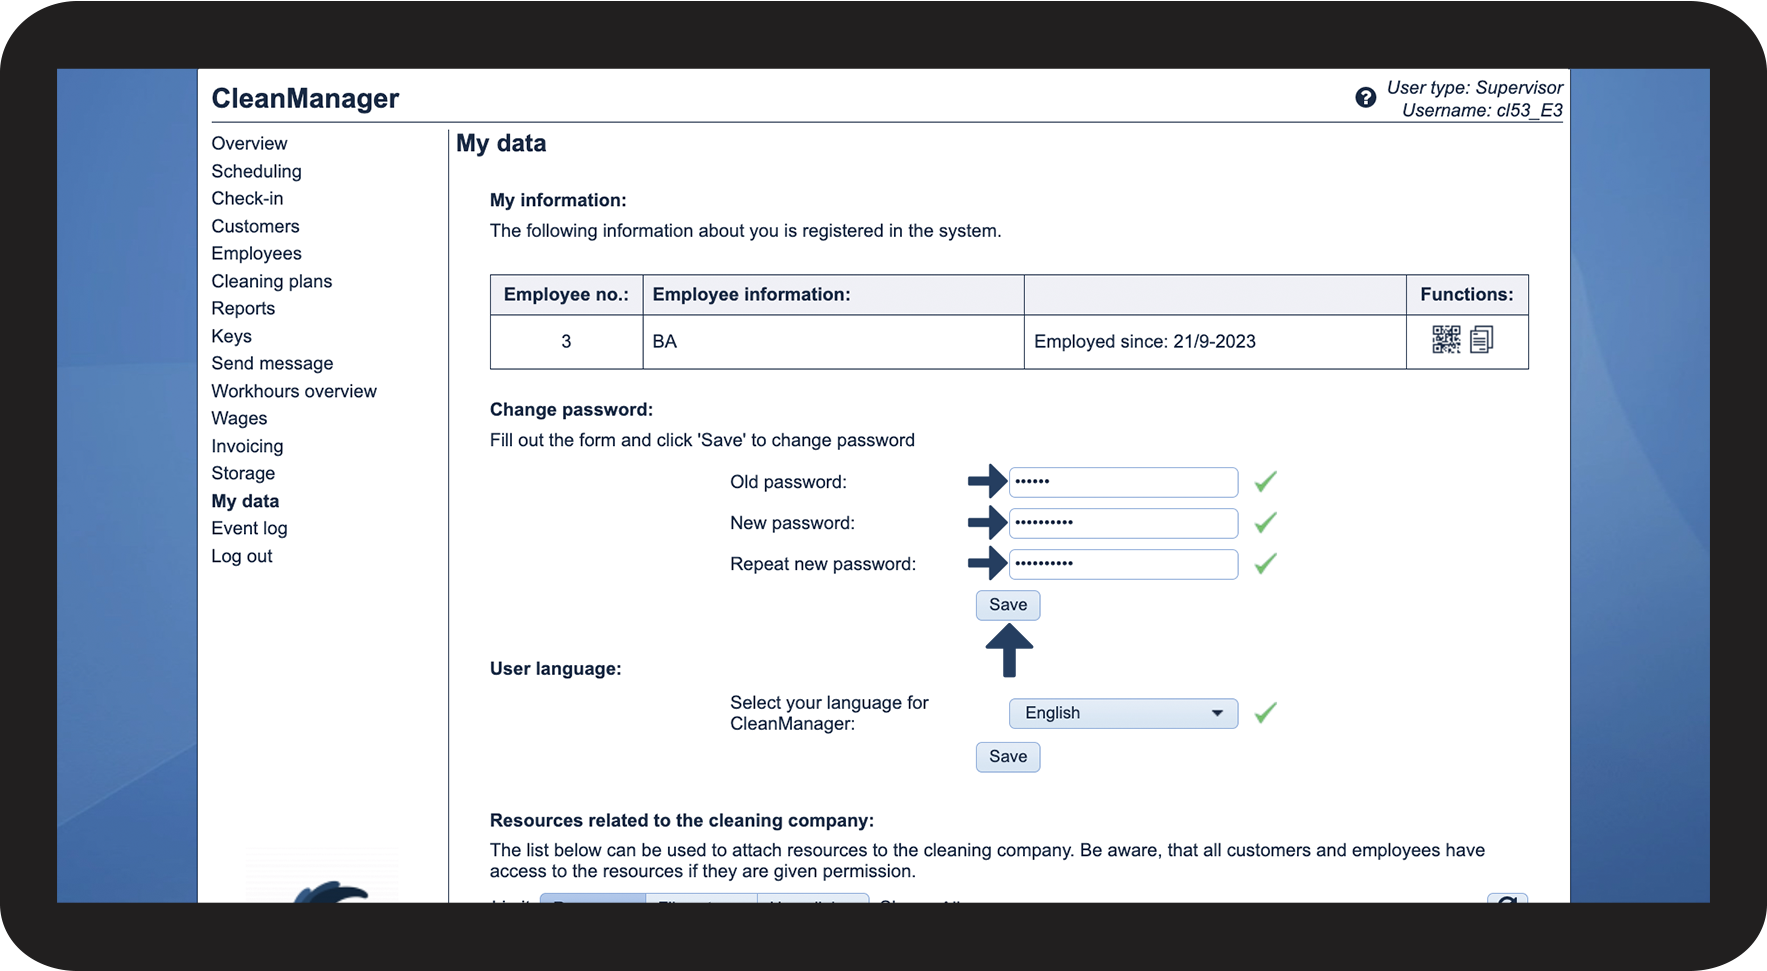Viewport: 1767px width, 971px height.
Task: Open Workhours overview page
Action: (294, 391)
